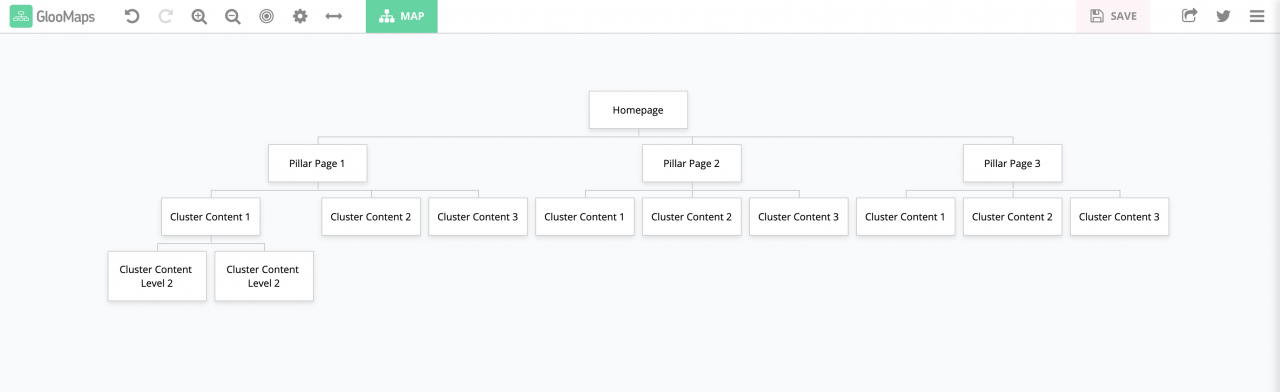Open the settings gear
The image size is (1280, 392).
(300, 16)
